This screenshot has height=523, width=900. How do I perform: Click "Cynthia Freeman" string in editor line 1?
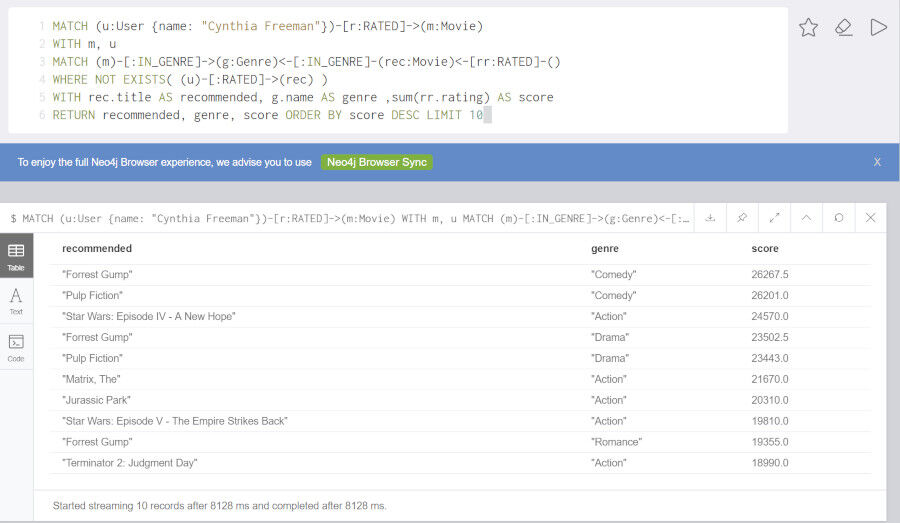[261, 26]
